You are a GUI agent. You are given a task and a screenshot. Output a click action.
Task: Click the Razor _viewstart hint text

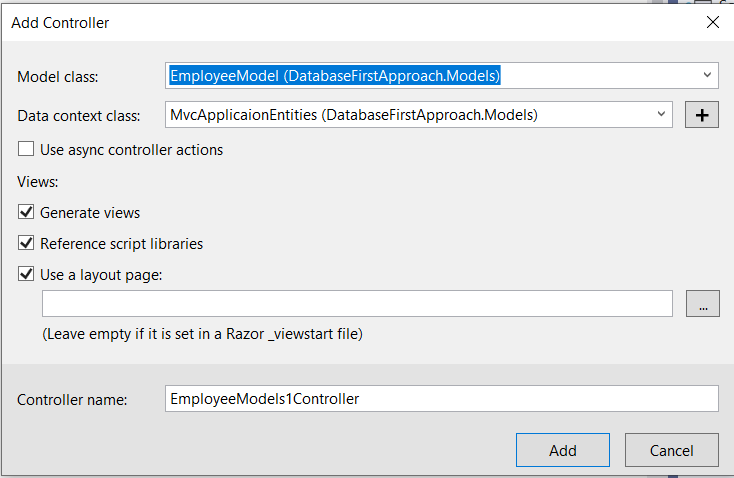pos(202,334)
